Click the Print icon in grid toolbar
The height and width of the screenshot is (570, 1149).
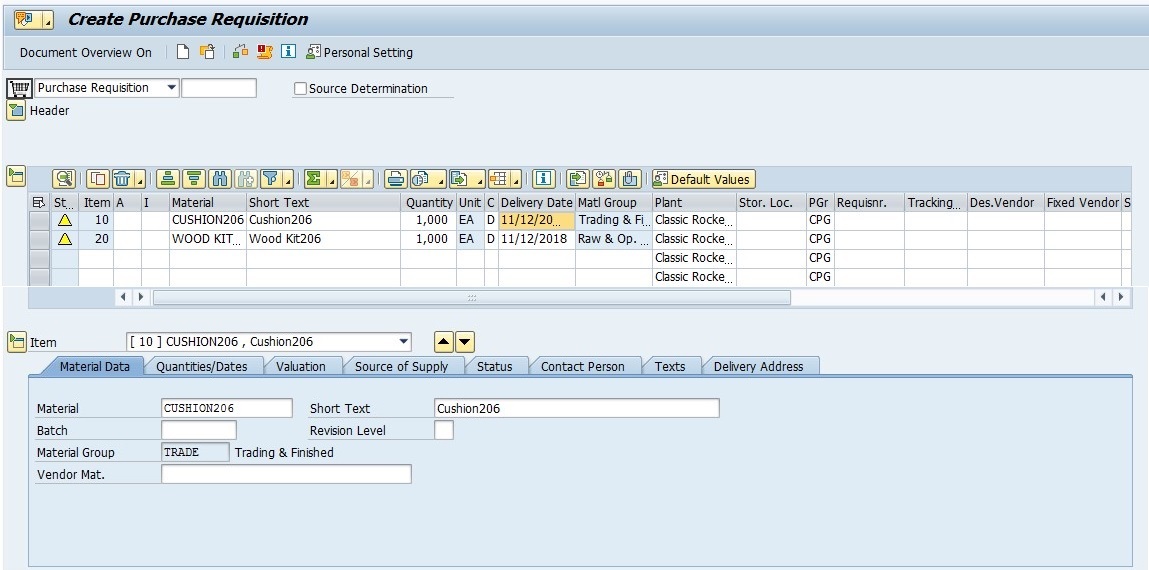(x=396, y=179)
